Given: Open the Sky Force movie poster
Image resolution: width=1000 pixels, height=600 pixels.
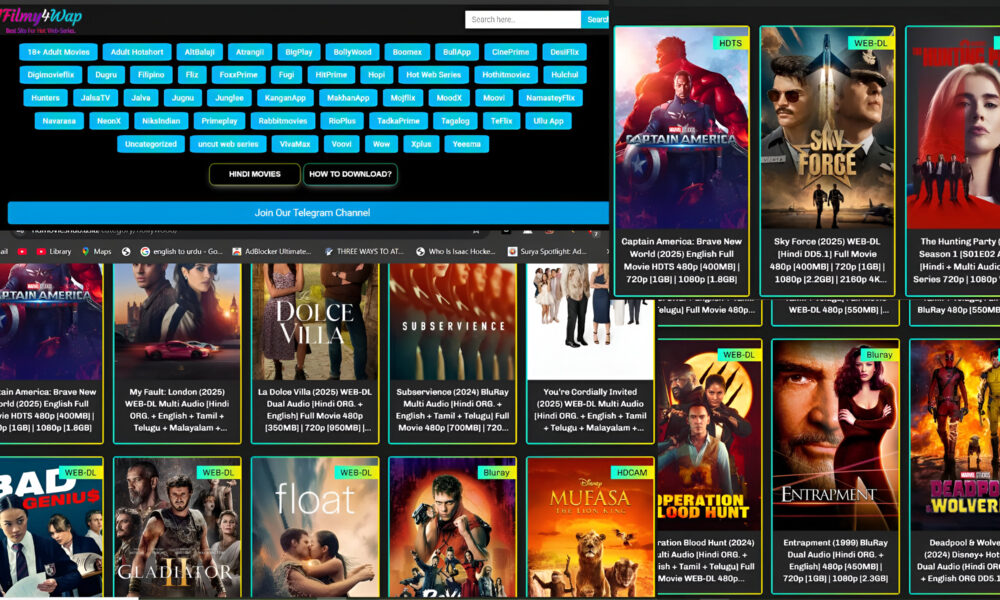Looking at the screenshot, I should [x=827, y=128].
